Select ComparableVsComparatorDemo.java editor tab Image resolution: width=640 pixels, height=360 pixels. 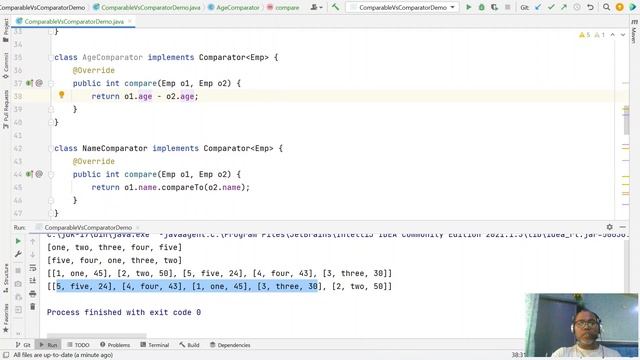[x=73, y=21]
